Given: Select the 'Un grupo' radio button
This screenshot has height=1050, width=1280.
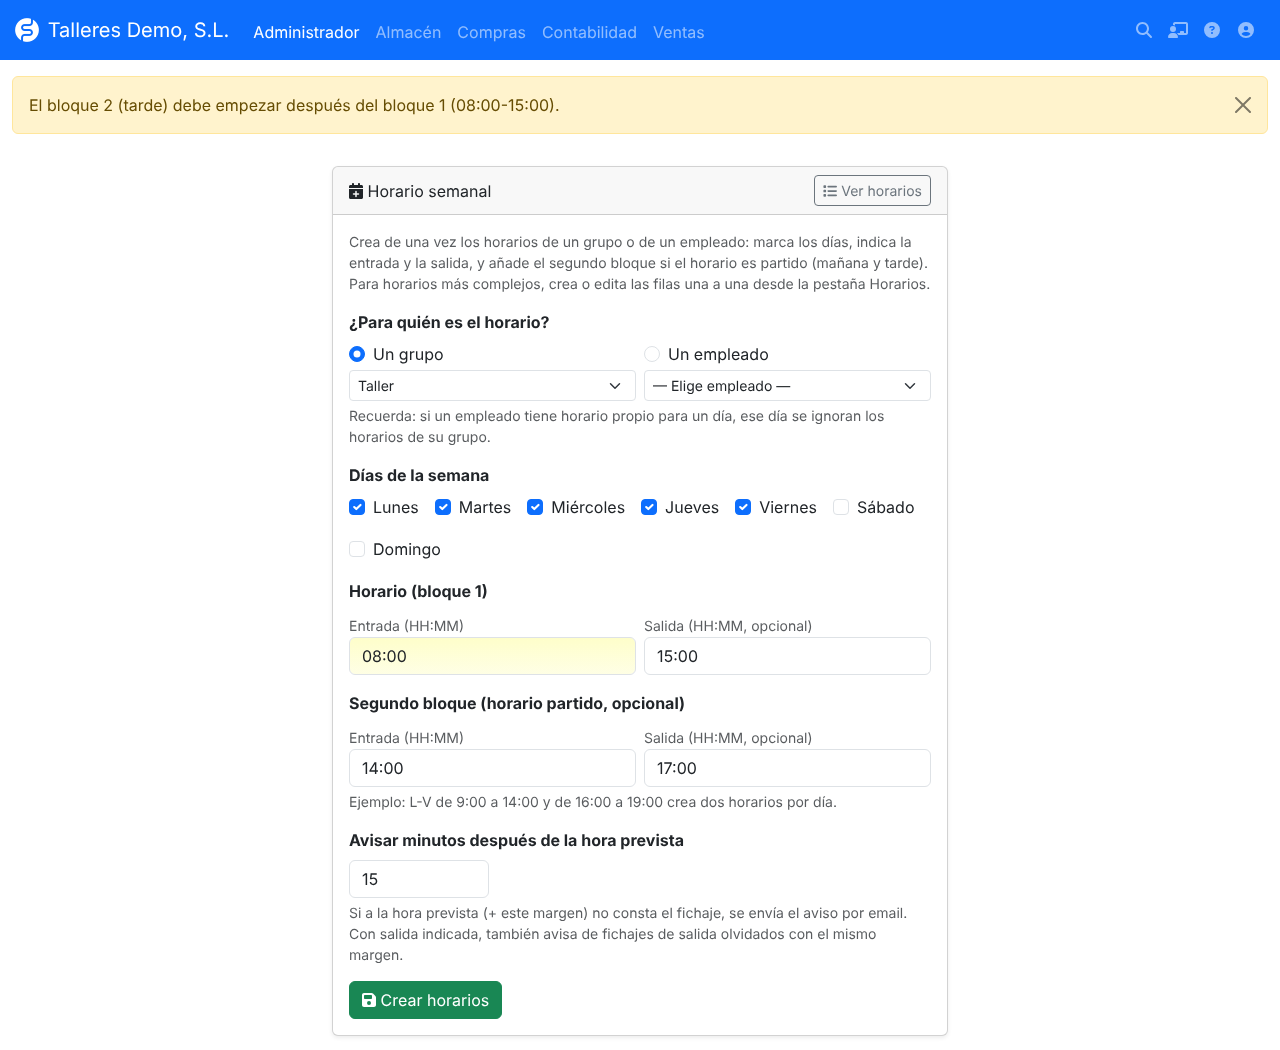Looking at the screenshot, I should point(357,354).
